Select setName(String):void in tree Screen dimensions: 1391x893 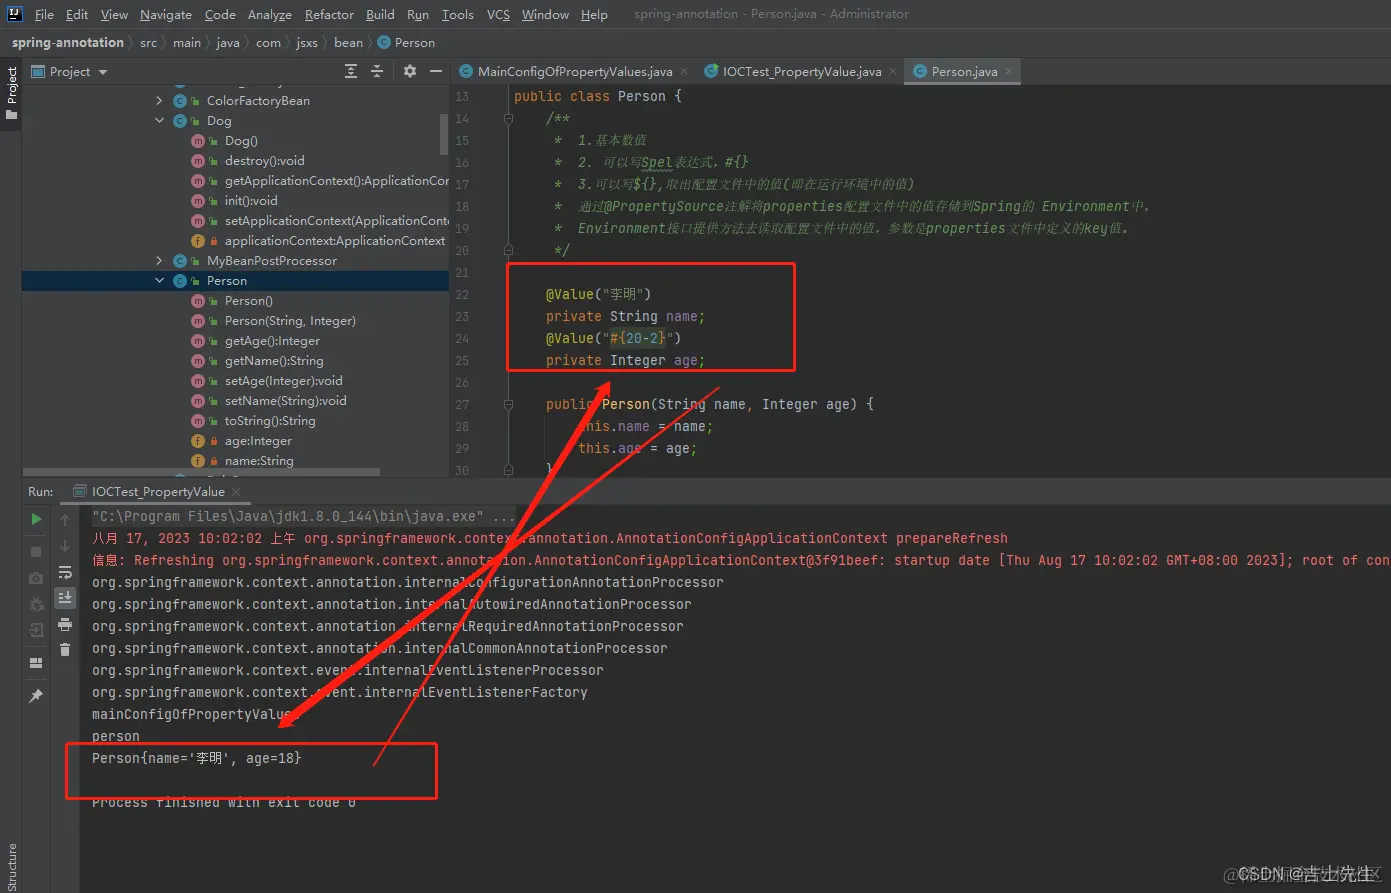click(286, 401)
